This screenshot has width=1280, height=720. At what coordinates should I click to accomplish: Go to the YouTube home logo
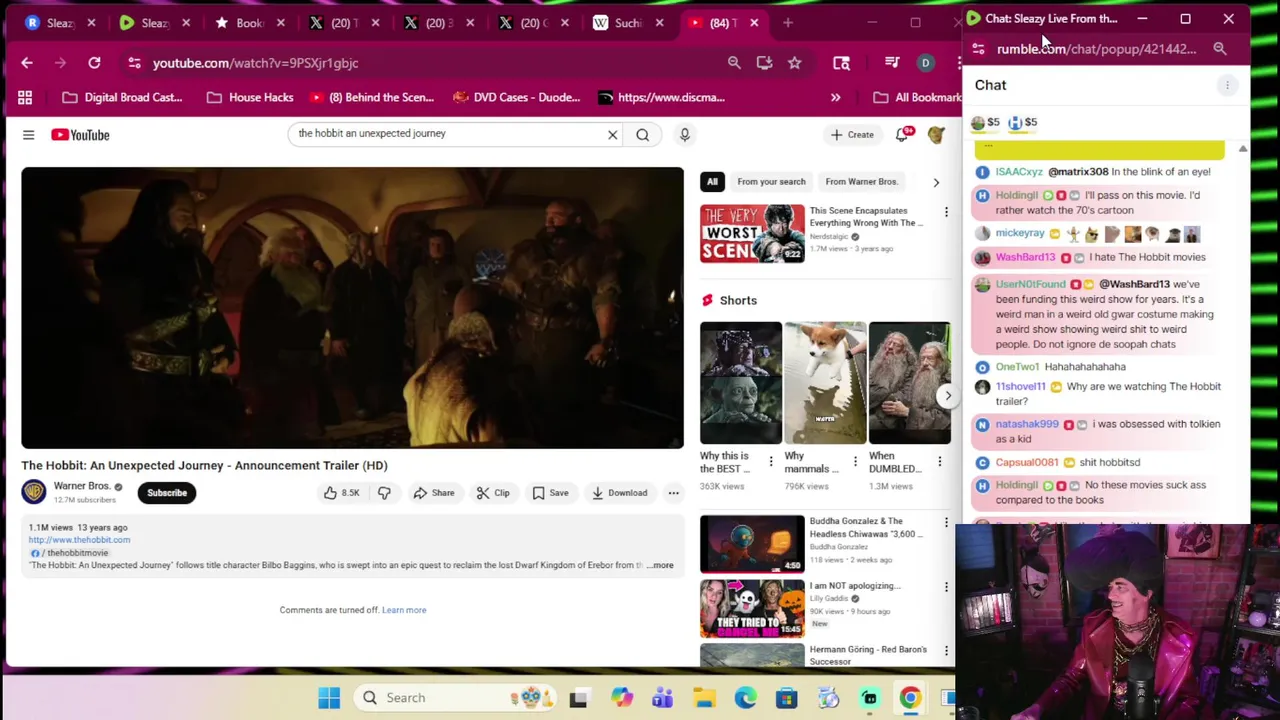tap(80, 135)
